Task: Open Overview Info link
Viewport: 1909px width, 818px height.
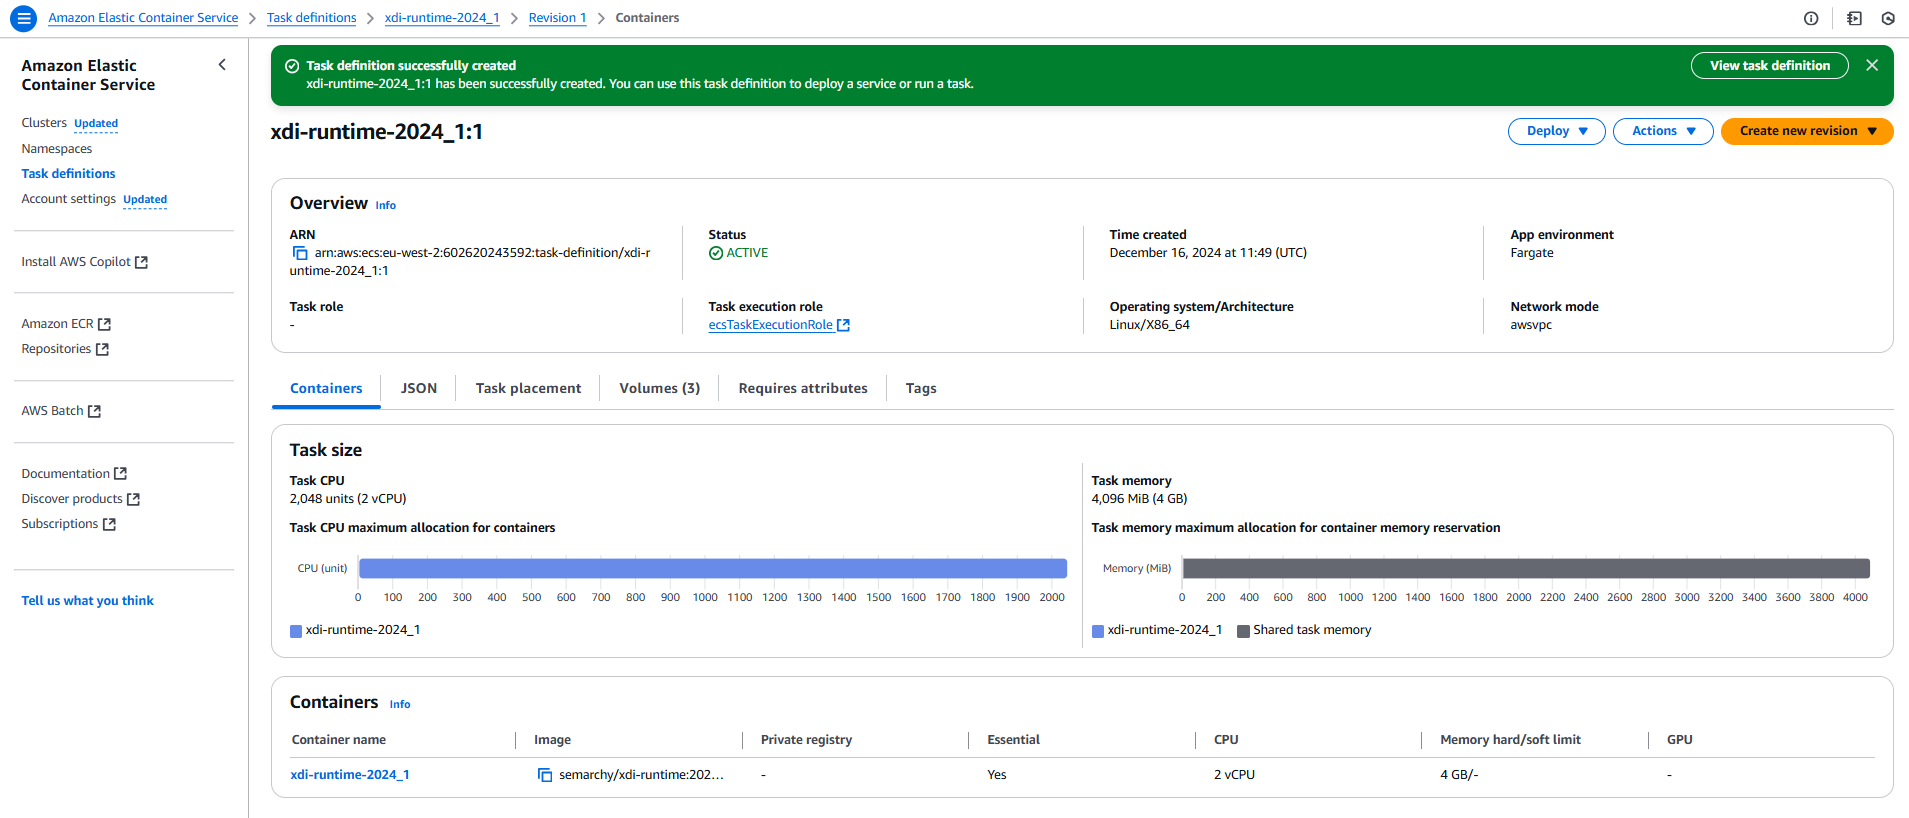Action: click(x=386, y=205)
